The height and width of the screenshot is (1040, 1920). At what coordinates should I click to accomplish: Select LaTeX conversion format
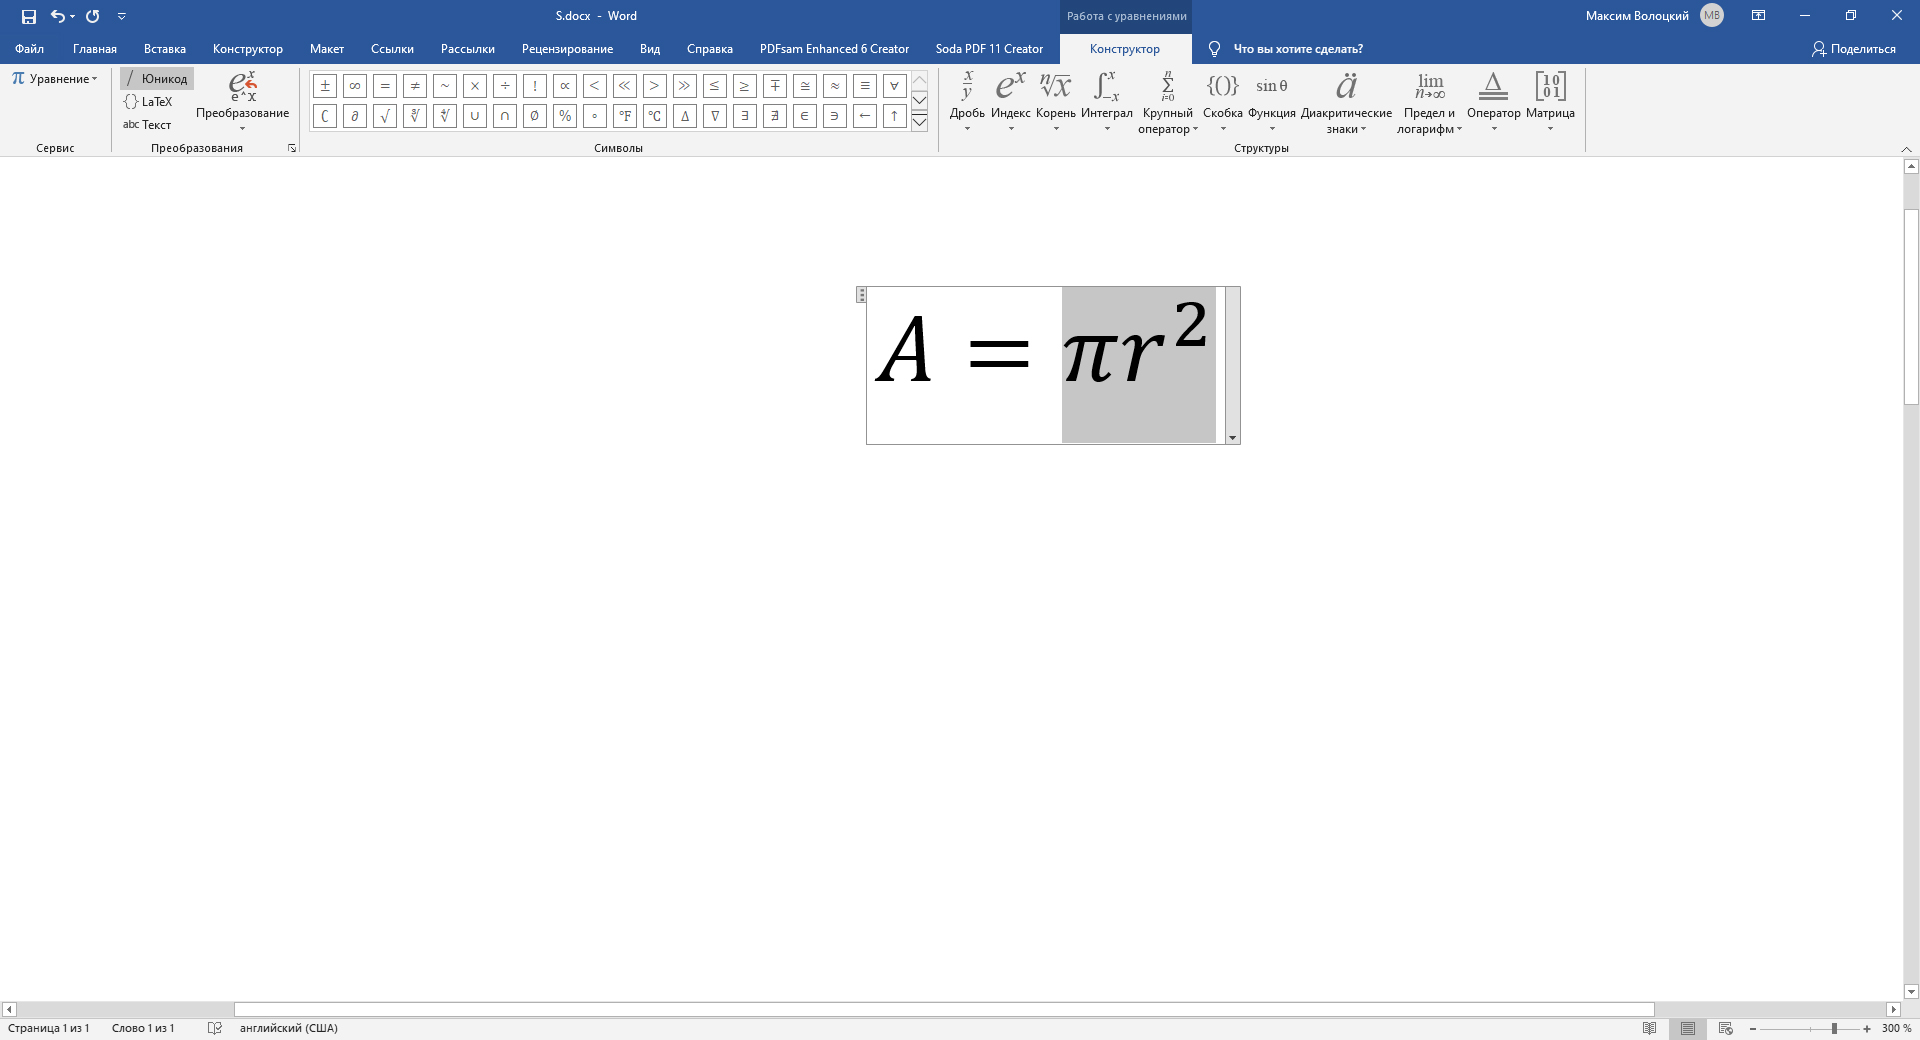point(148,102)
